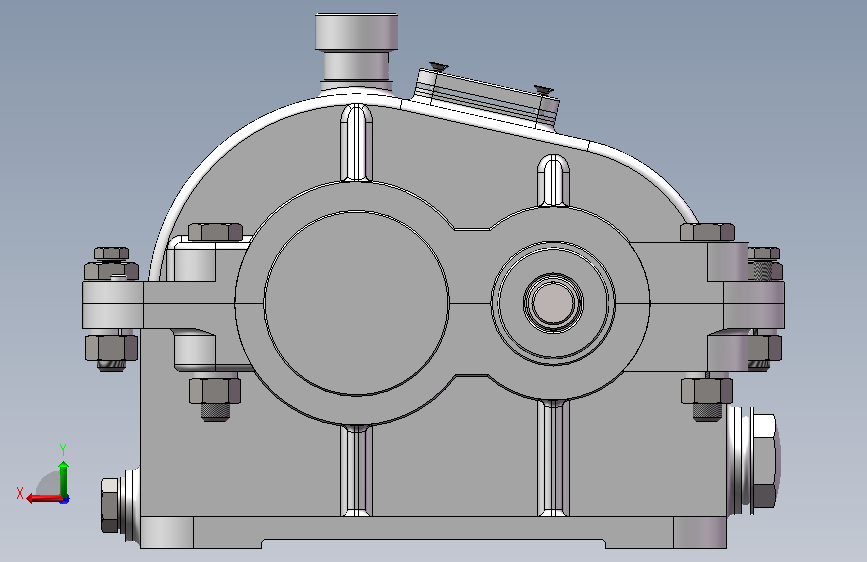
Task: Select the oil drain plug hex head at lower left
Action: (110, 506)
